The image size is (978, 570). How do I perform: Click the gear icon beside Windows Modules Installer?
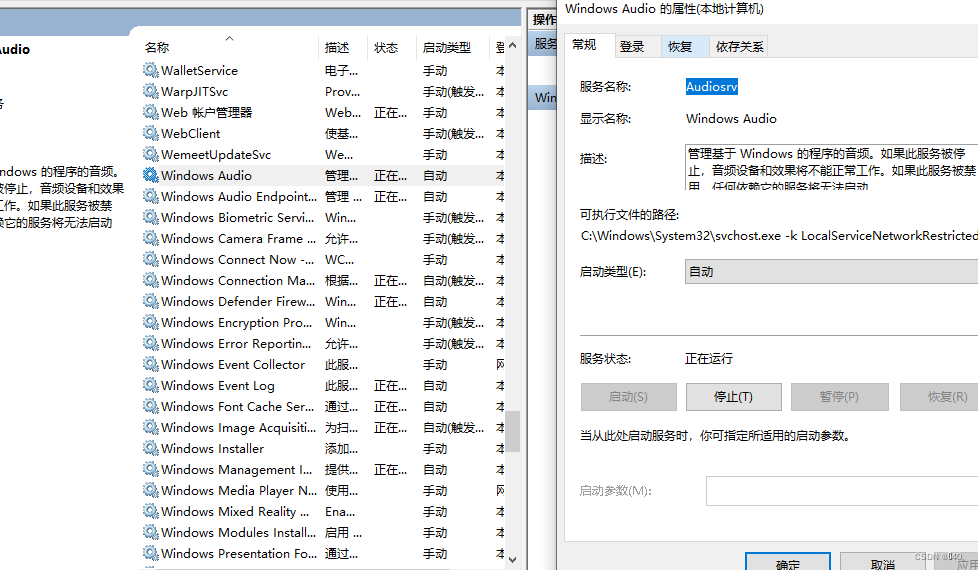coord(150,532)
